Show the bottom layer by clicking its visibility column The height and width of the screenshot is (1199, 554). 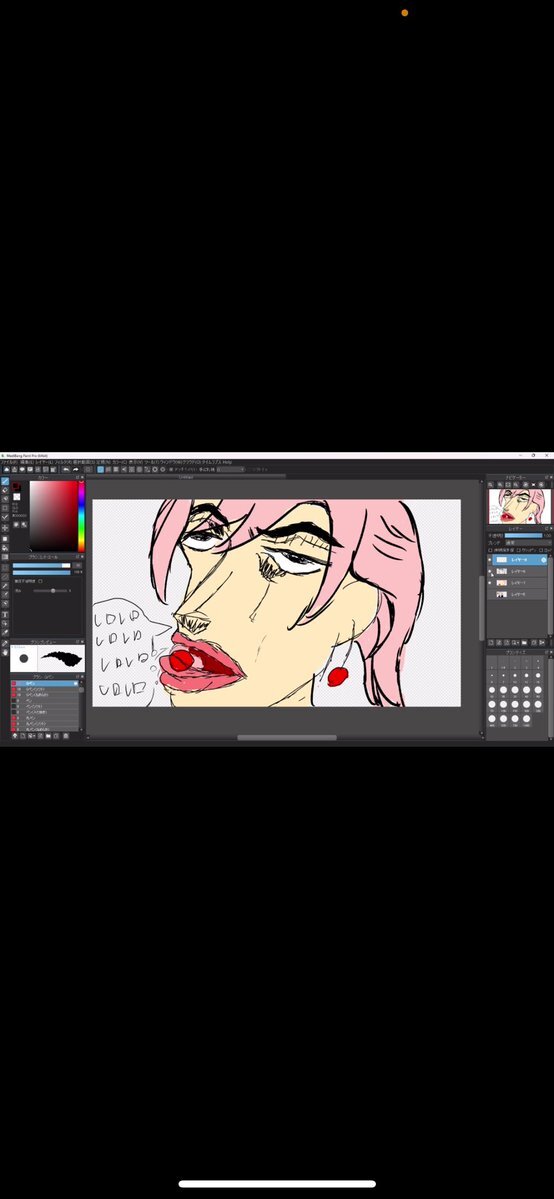(x=490, y=594)
